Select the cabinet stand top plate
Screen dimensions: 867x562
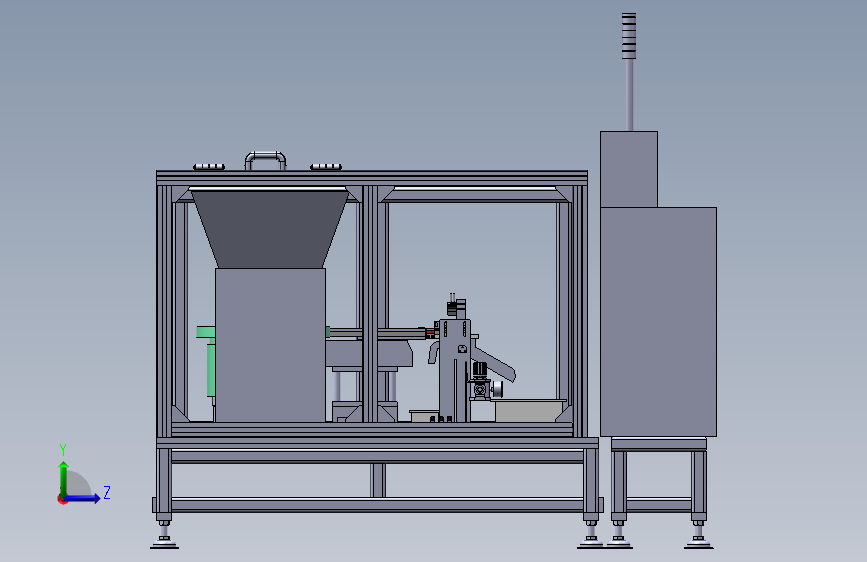click(659, 443)
